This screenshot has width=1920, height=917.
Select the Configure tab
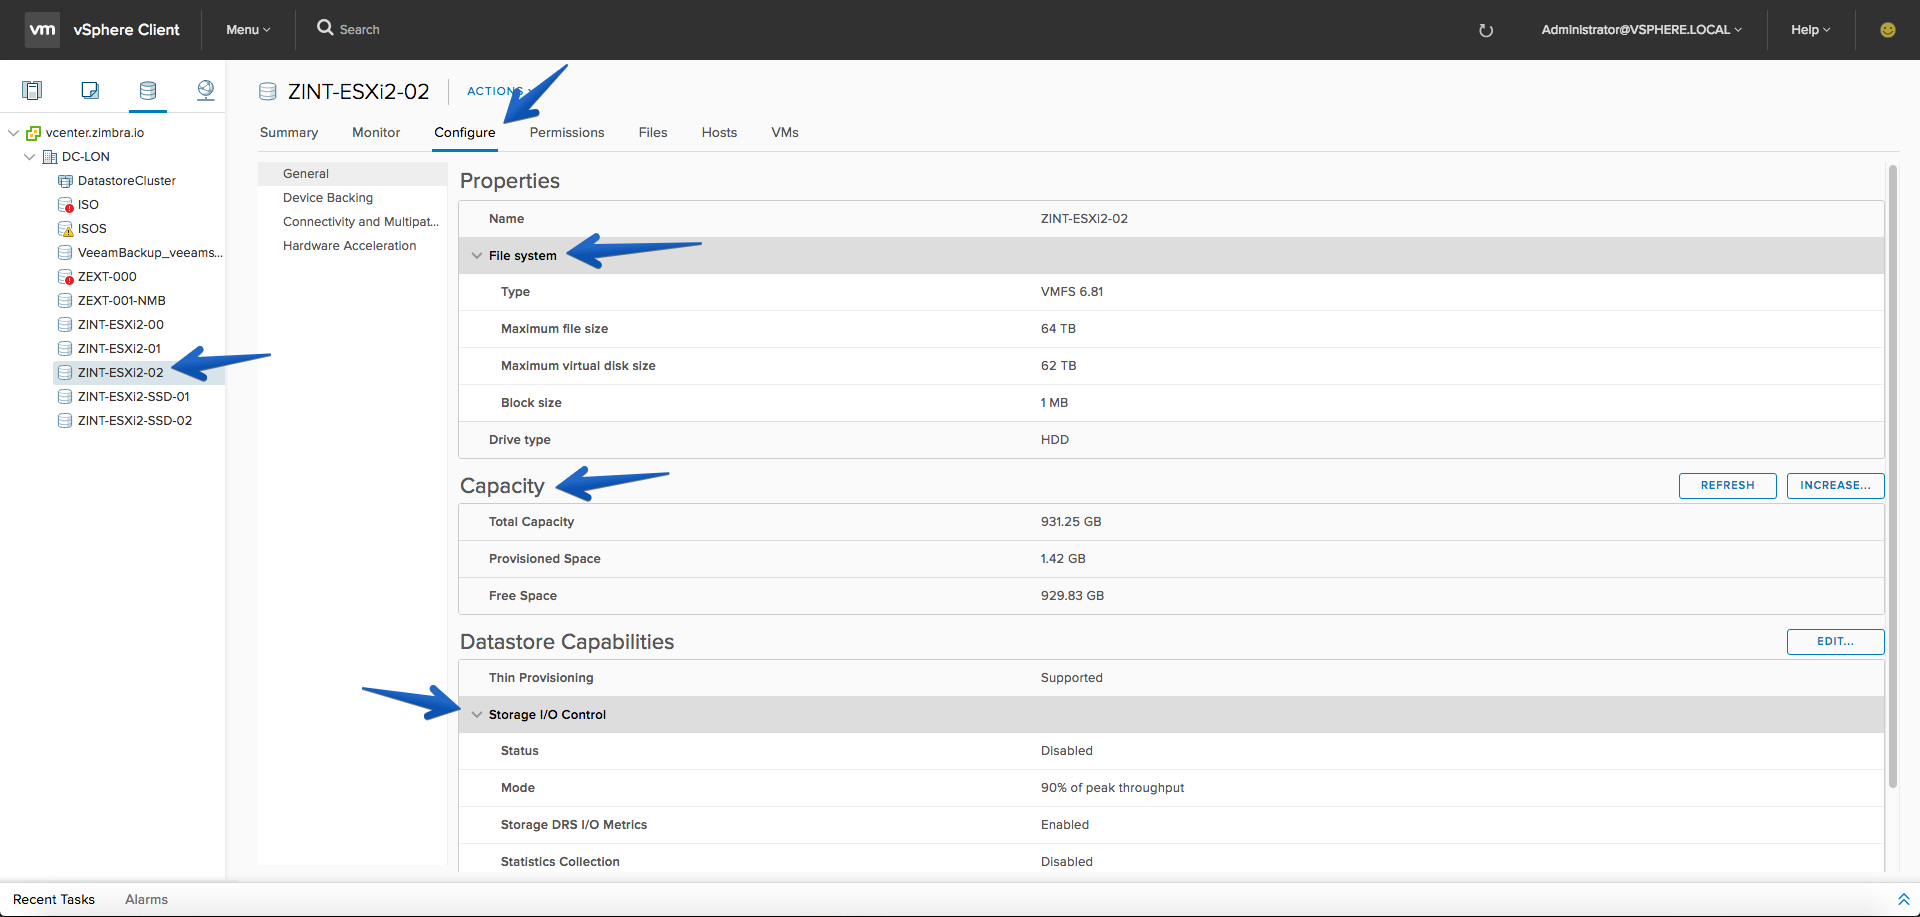465,133
